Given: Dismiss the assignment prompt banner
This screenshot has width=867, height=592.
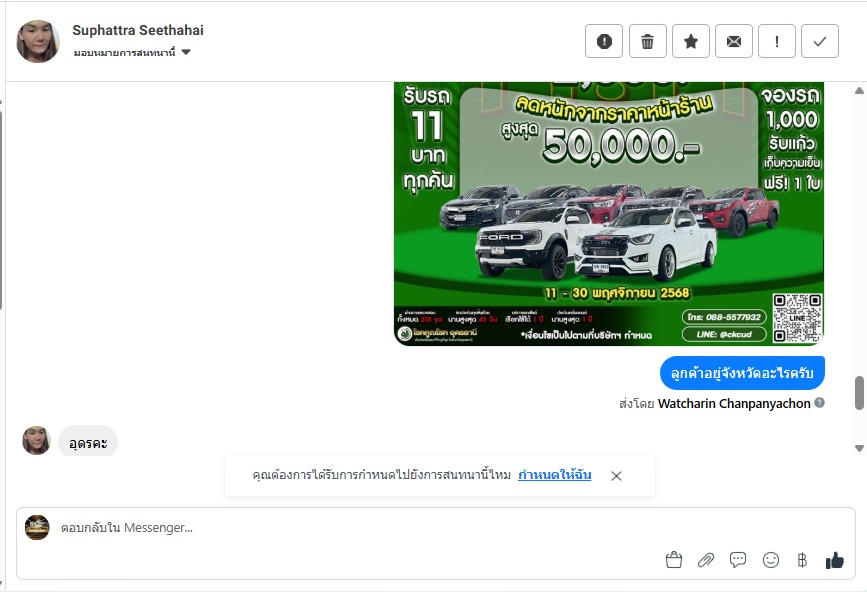Looking at the screenshot, I should (617, 475).
